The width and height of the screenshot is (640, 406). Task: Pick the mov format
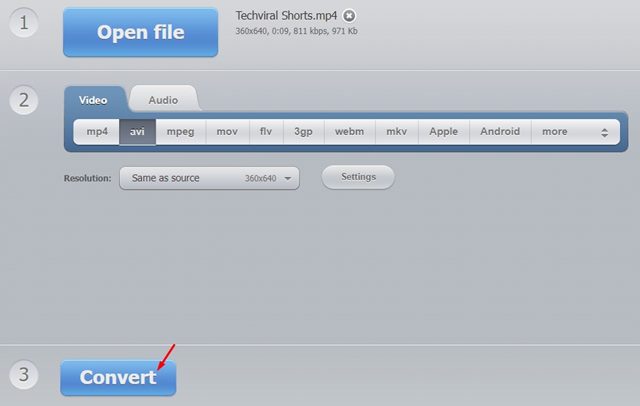pyautogui.click(x=227, y=132)
